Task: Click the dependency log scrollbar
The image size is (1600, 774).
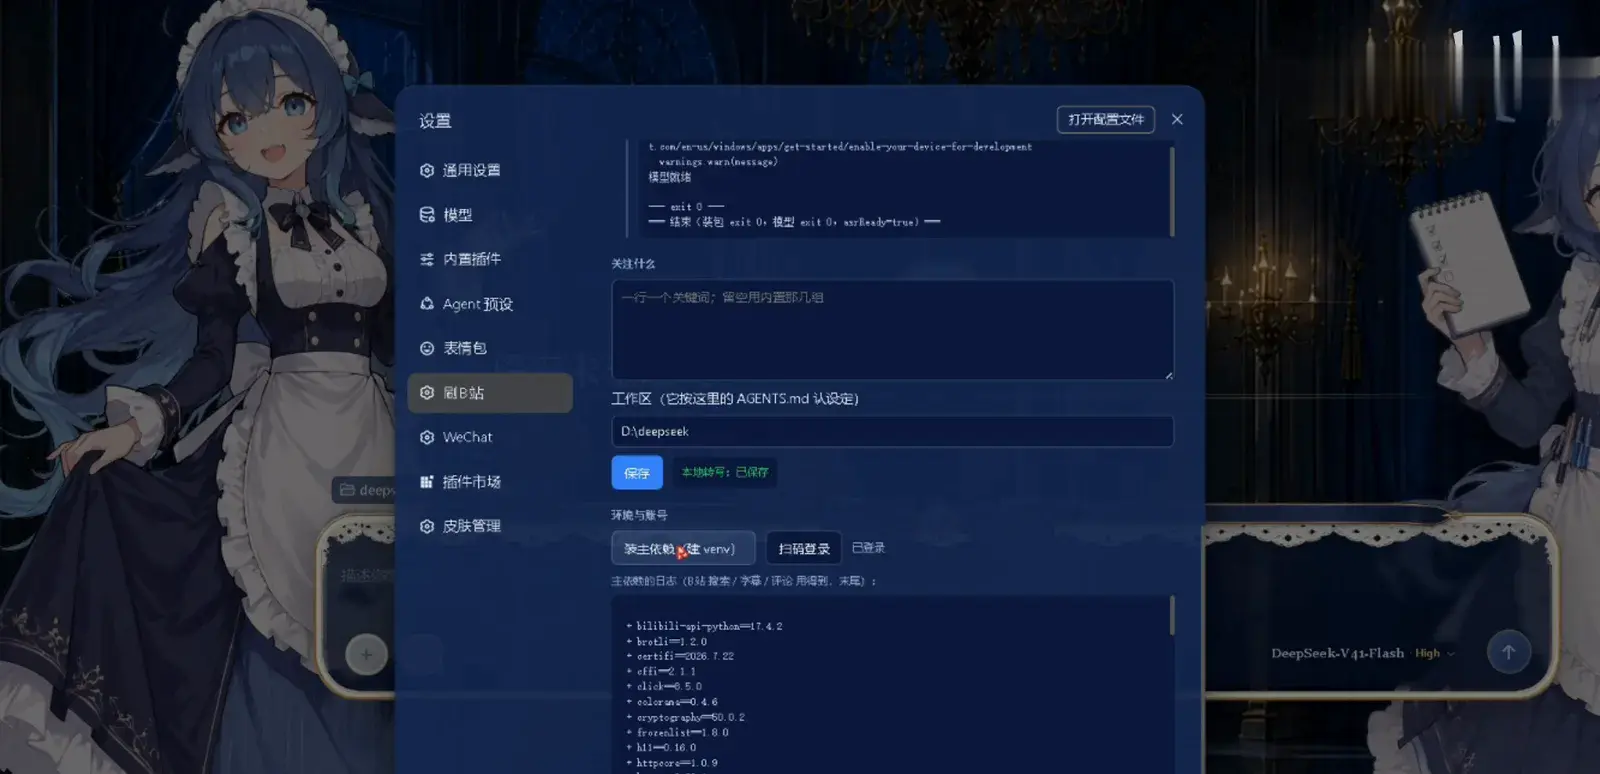Action: 1171,616
